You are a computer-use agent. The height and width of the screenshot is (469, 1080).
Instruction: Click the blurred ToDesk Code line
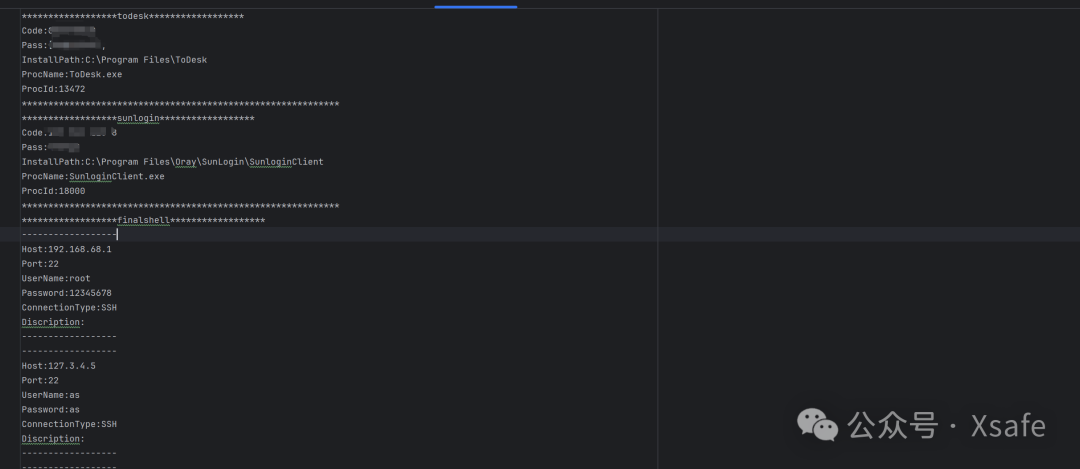pos(58,31)
